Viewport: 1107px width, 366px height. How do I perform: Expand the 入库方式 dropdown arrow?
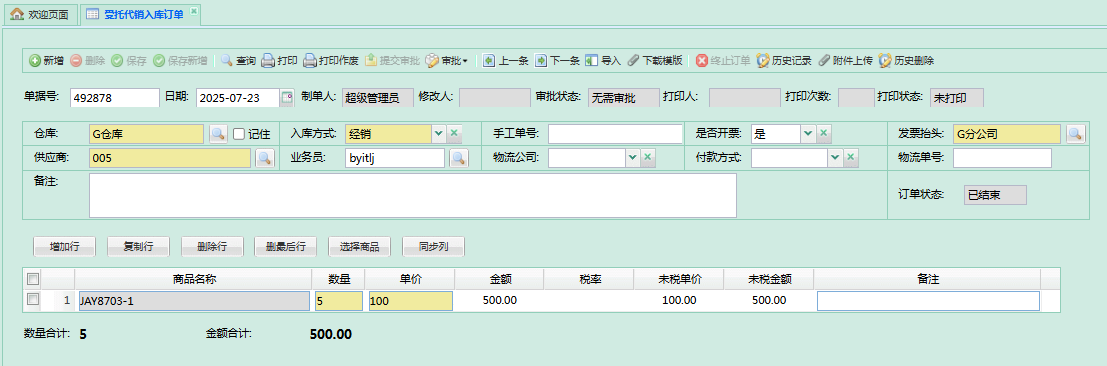pos(438,133)
